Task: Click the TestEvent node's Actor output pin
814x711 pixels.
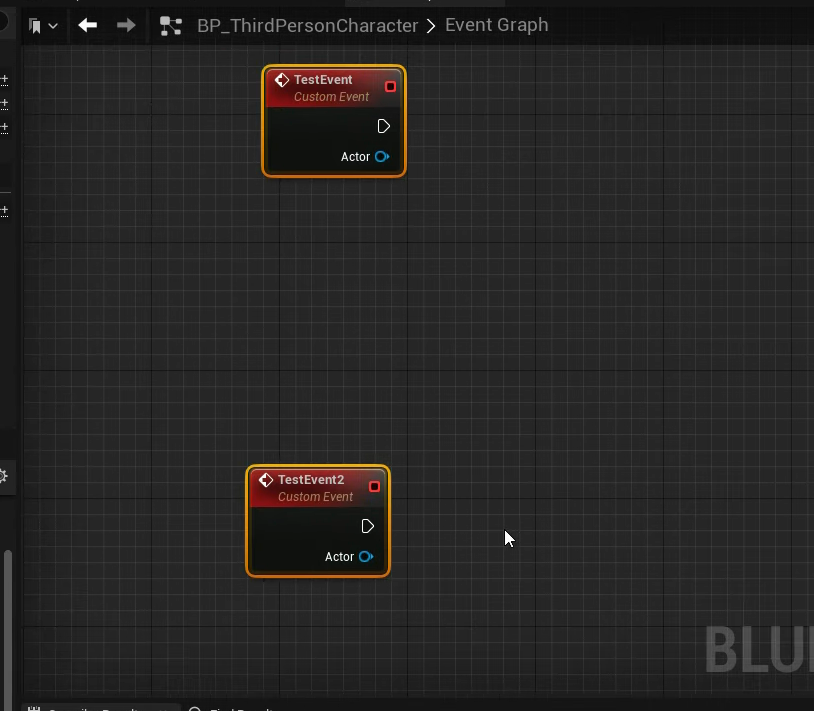Action: click(x=381, y=157)
